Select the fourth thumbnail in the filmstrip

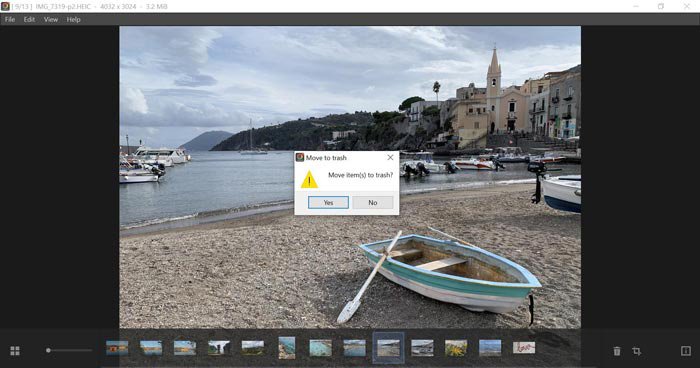[x=219, y=348]
